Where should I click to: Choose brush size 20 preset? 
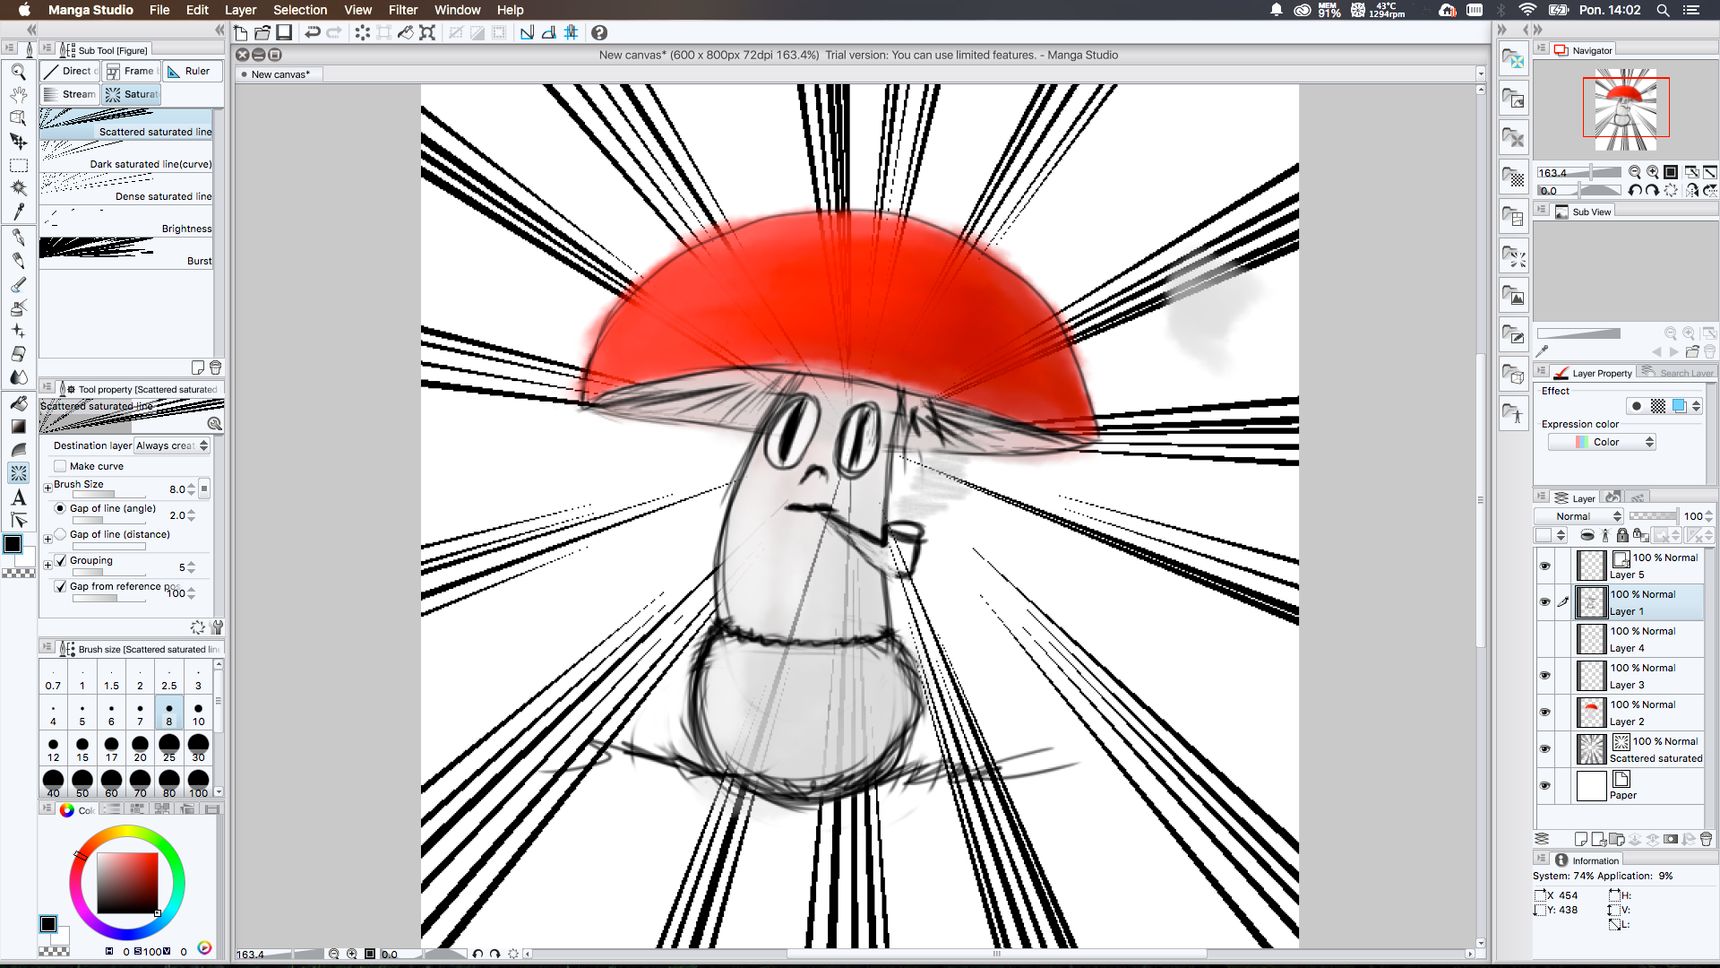140,749
